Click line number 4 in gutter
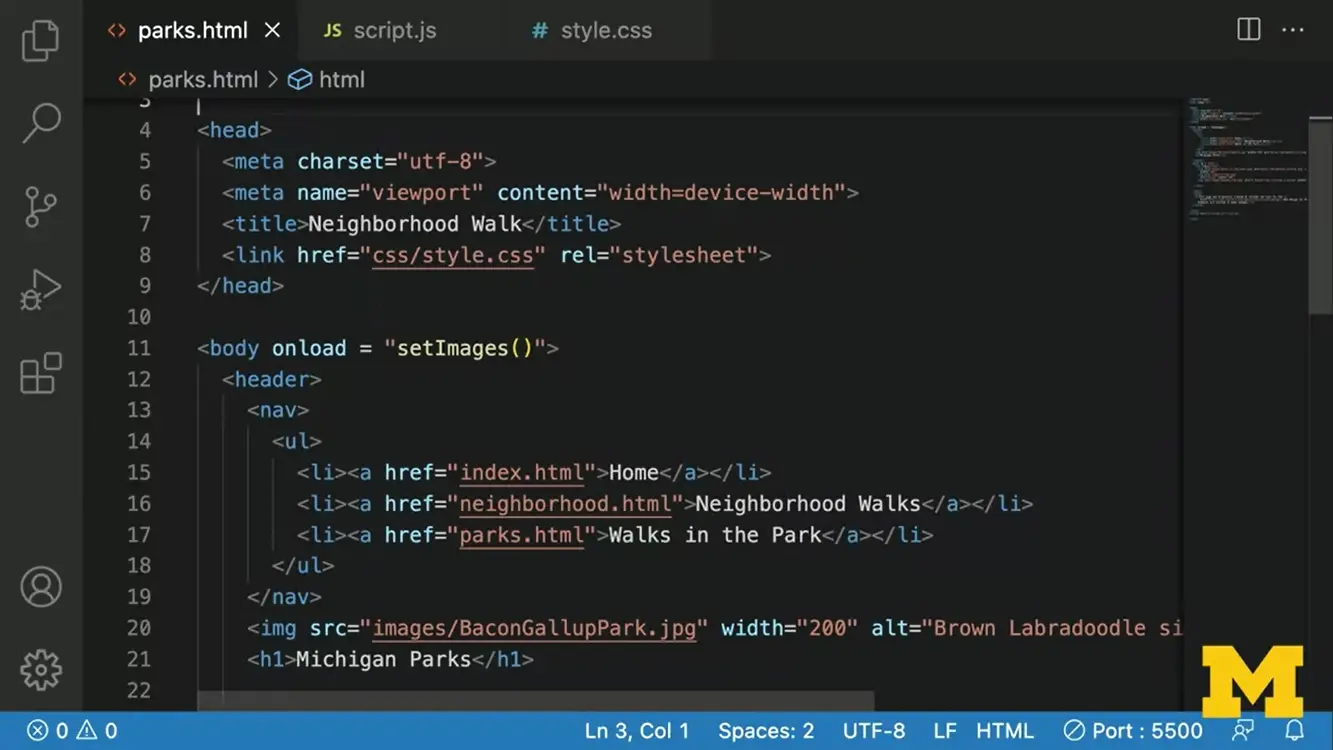The image size is (1333, 750). coord(146,130)
